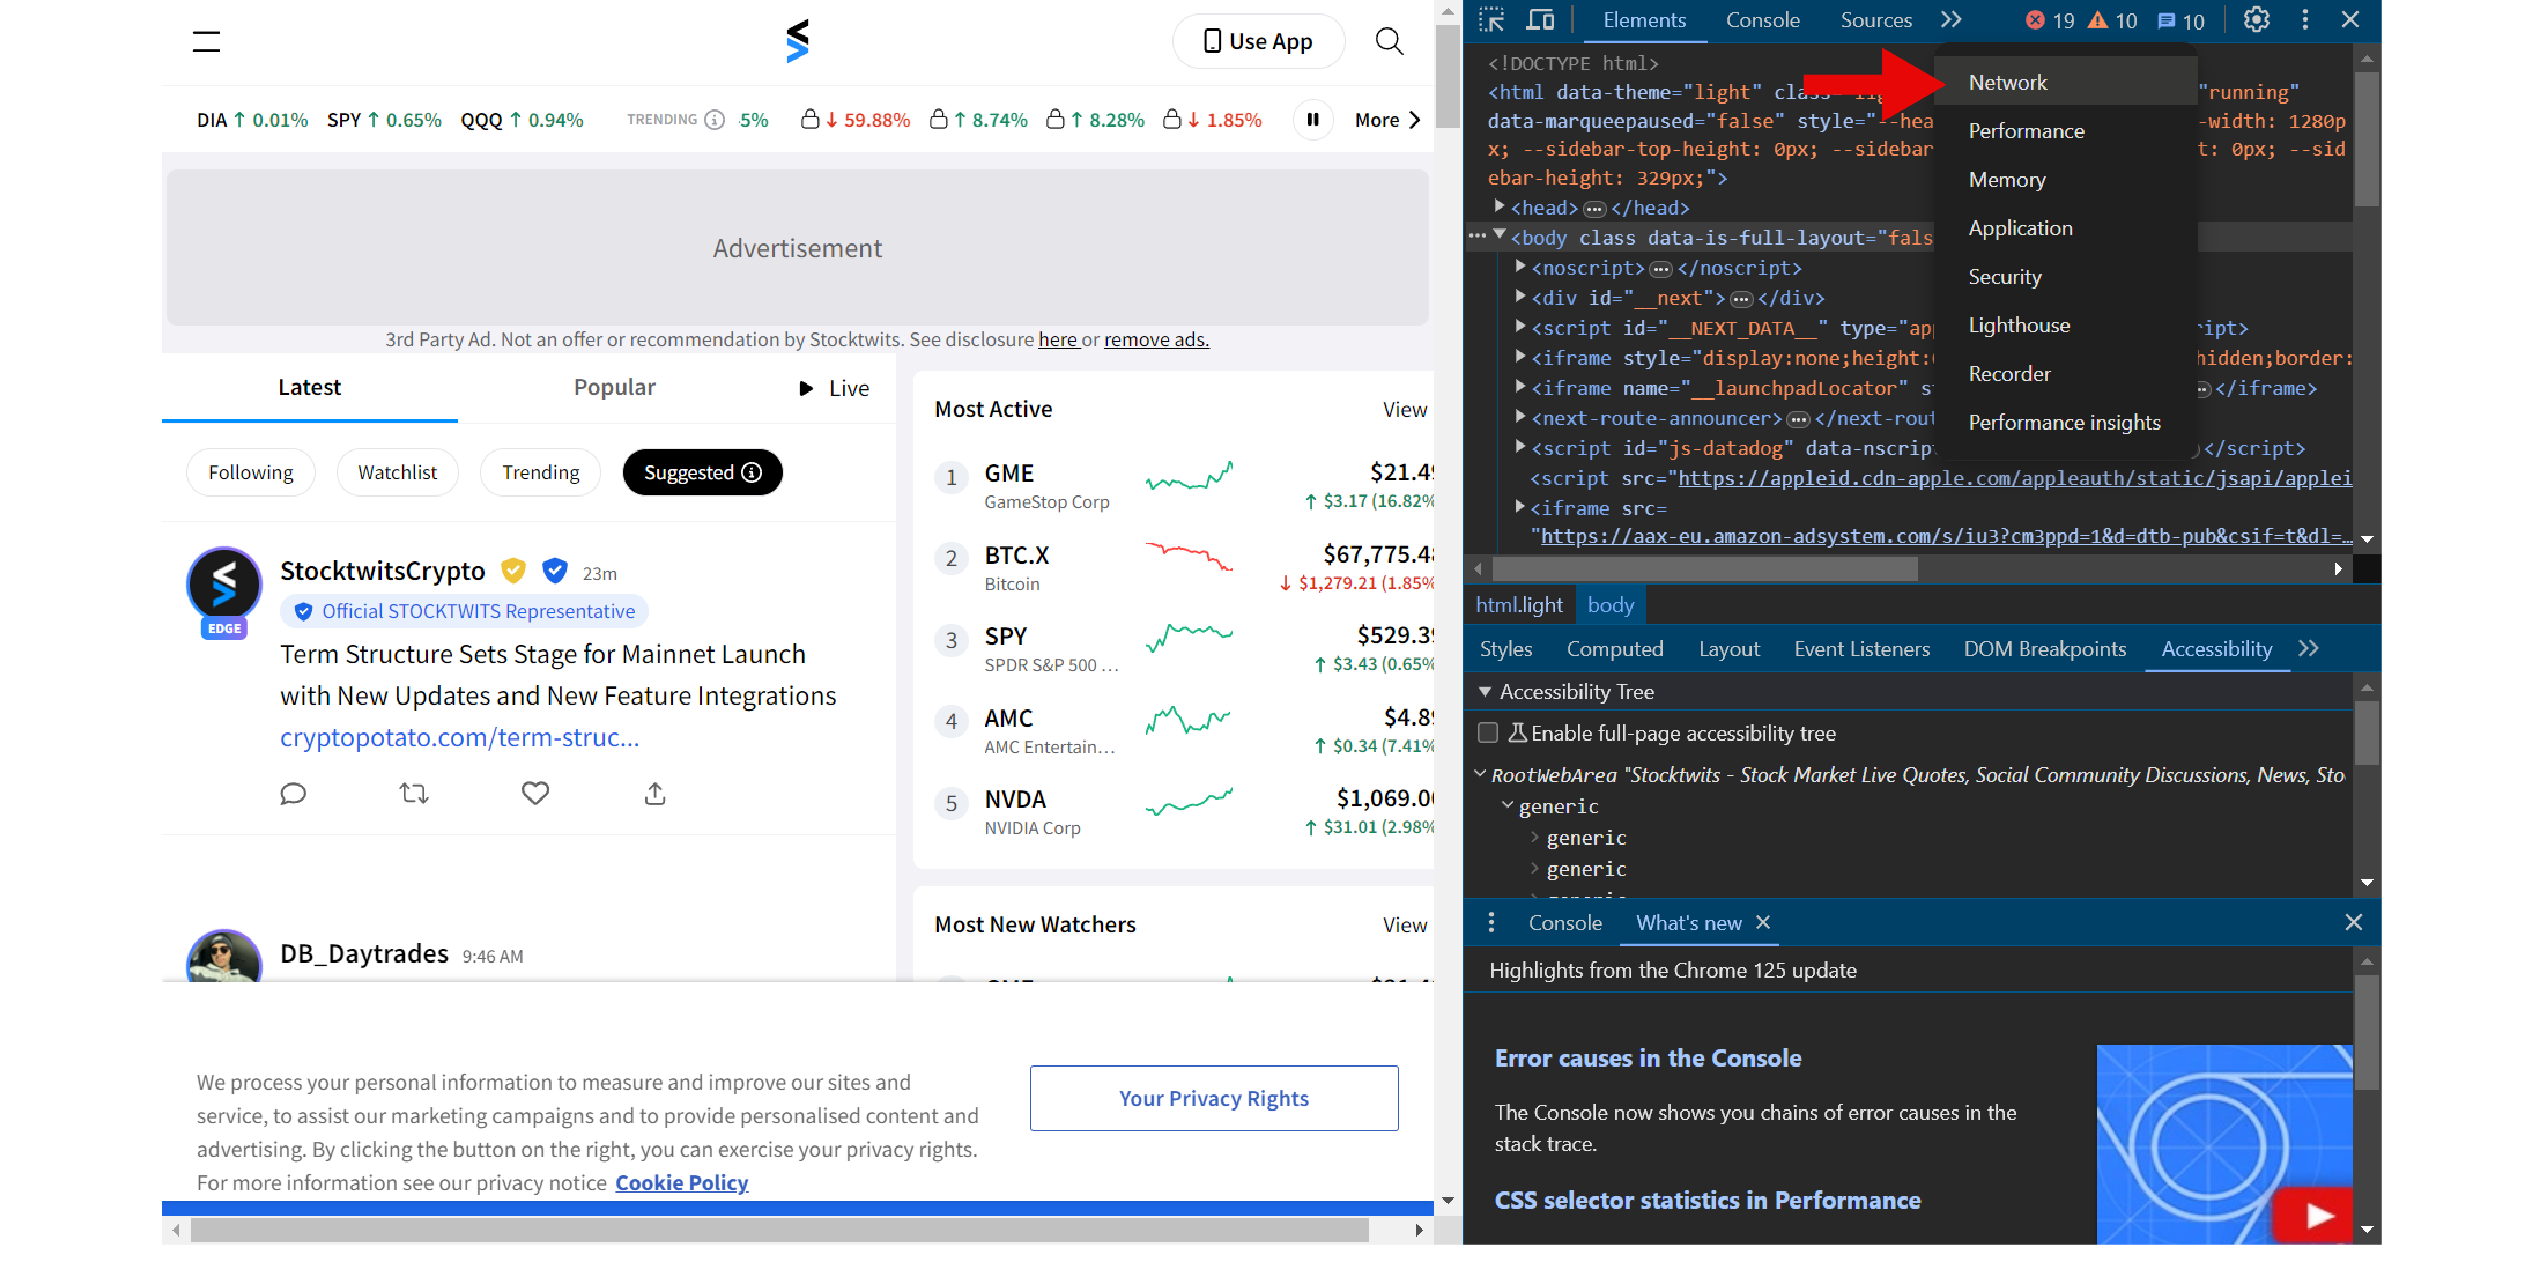2521x1281 pixels.
Task: Open the Computed styles tab
Action: pos(1614,649)
